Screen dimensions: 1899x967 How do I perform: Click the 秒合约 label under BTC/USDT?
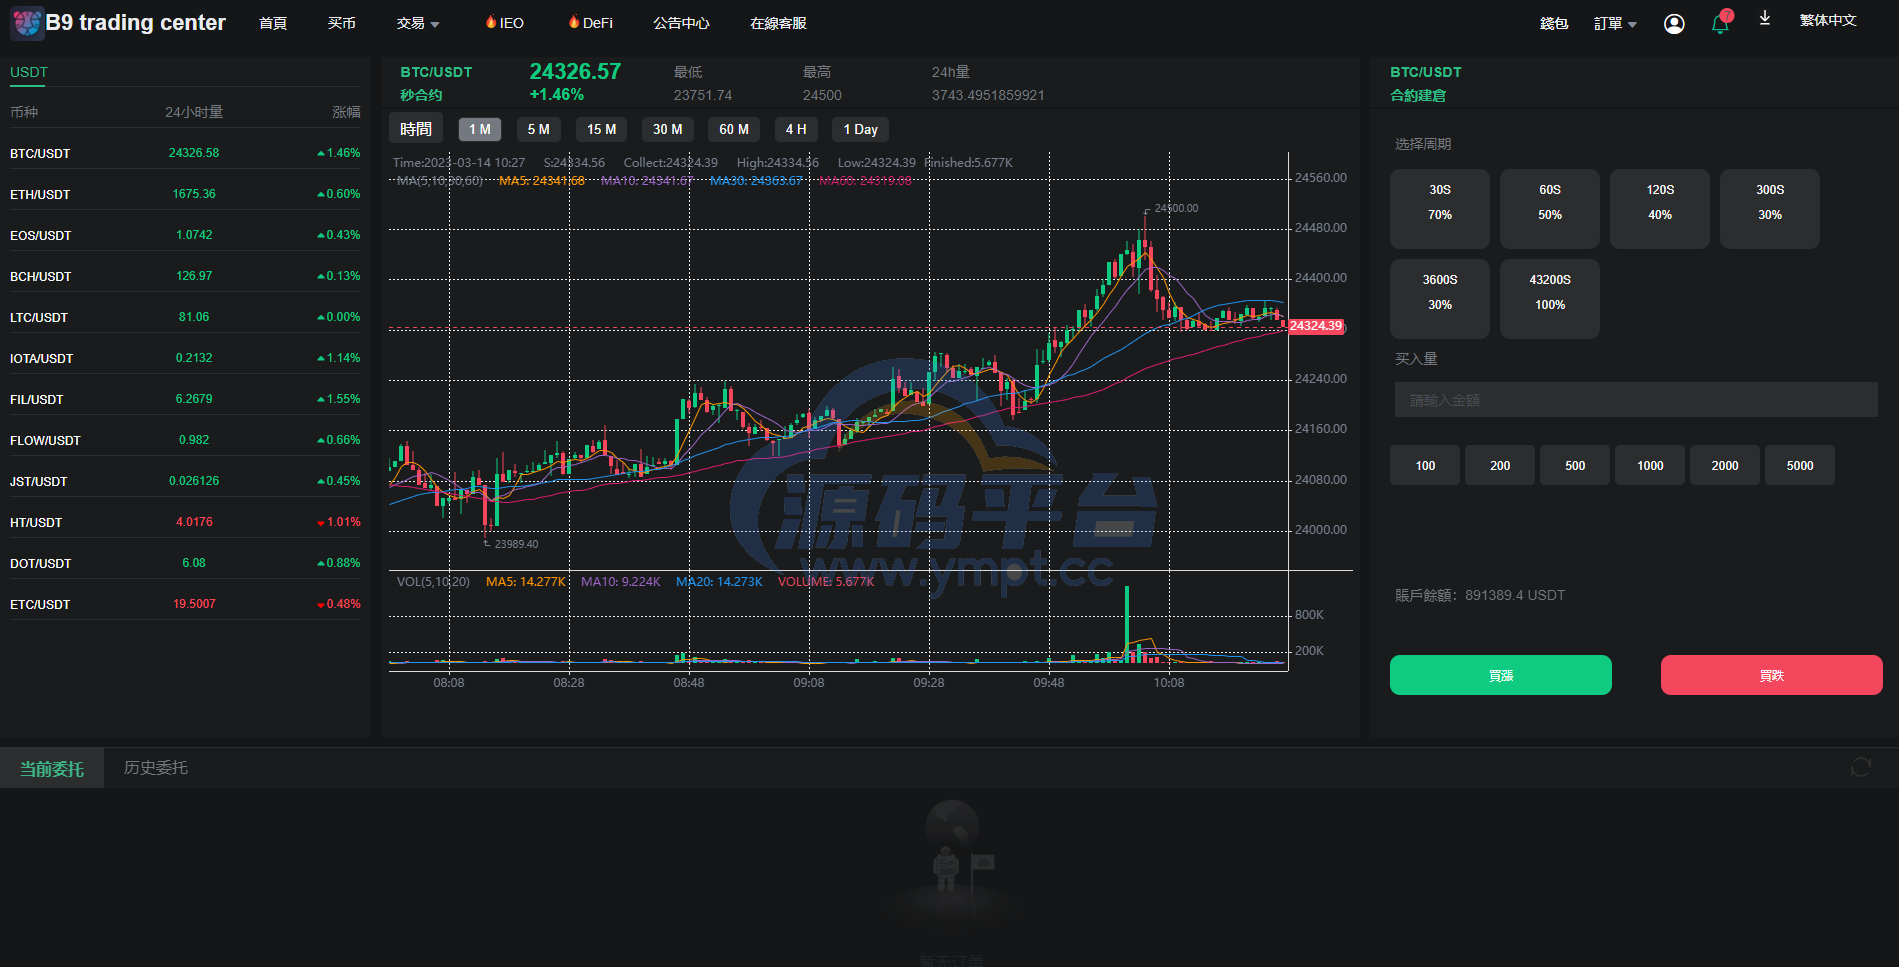pos(421,95)
